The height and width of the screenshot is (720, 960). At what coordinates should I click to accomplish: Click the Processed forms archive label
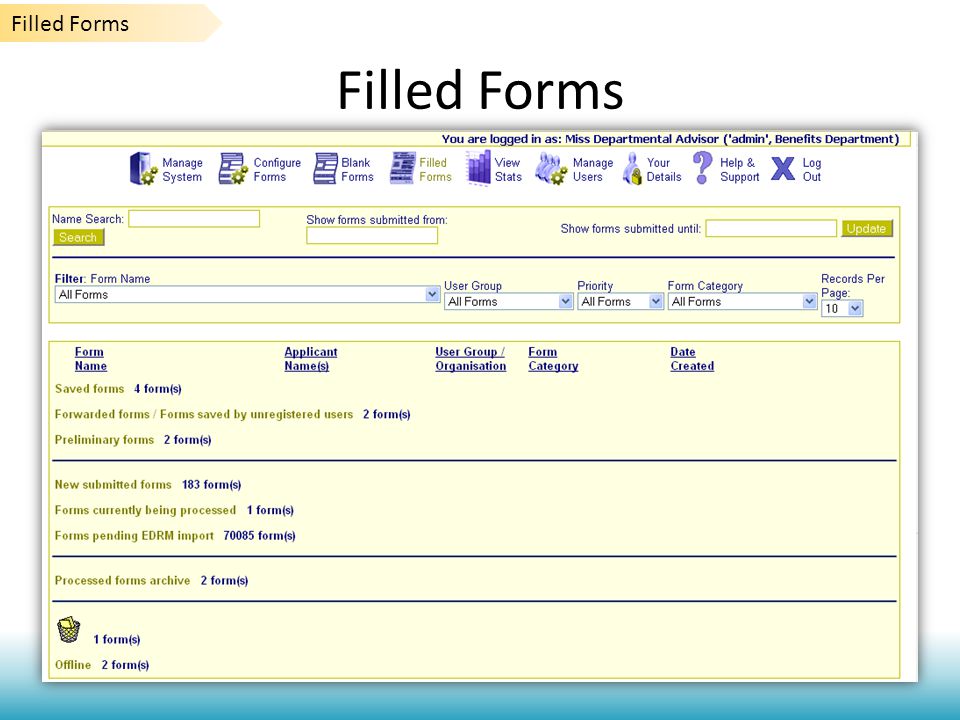(x=122, y=580)
